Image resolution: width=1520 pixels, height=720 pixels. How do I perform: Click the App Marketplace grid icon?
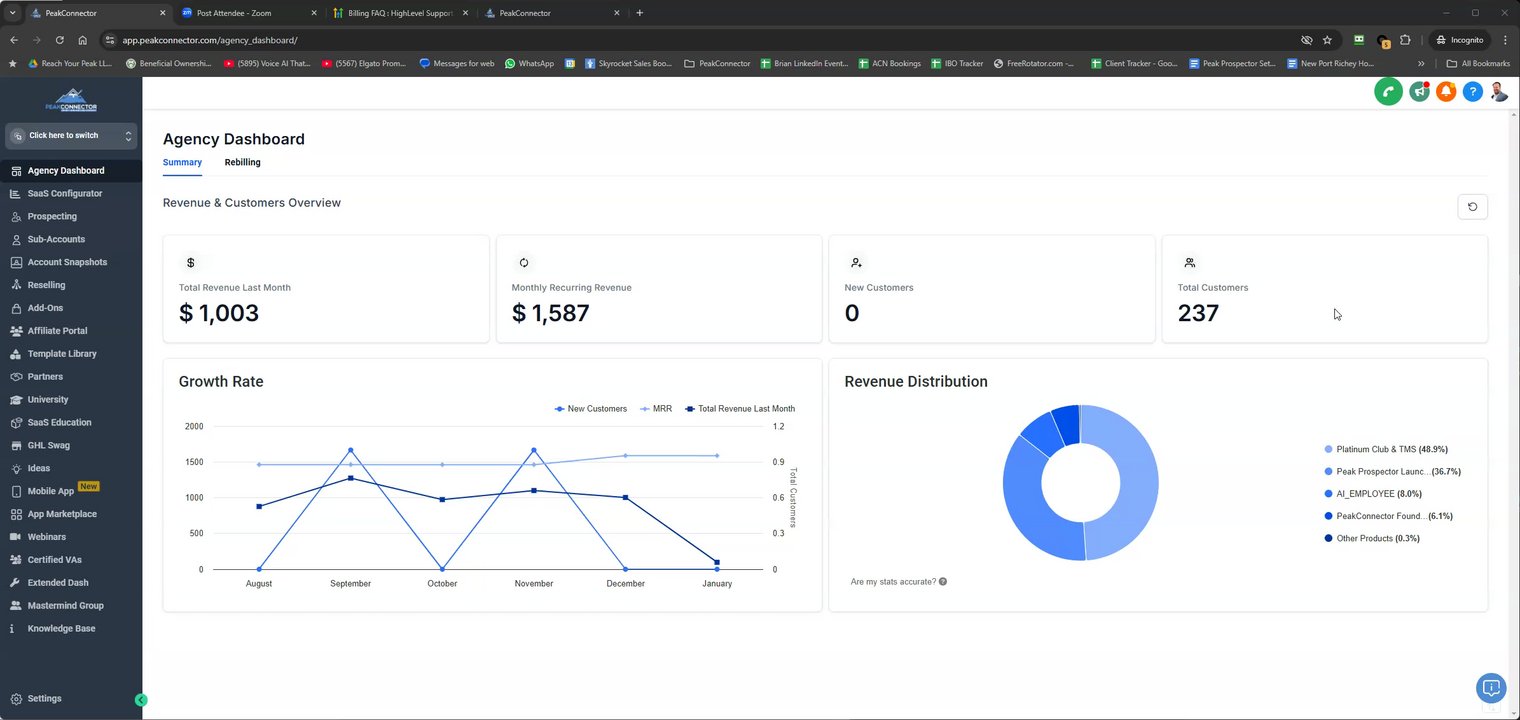pos(17,515)
